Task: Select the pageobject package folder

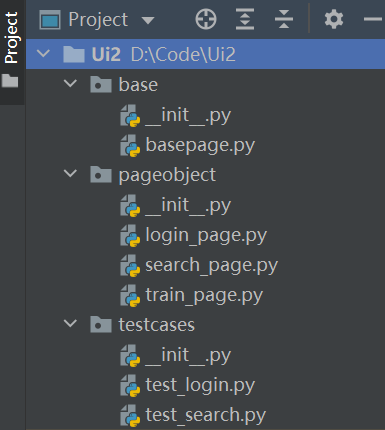Action: 167,175
